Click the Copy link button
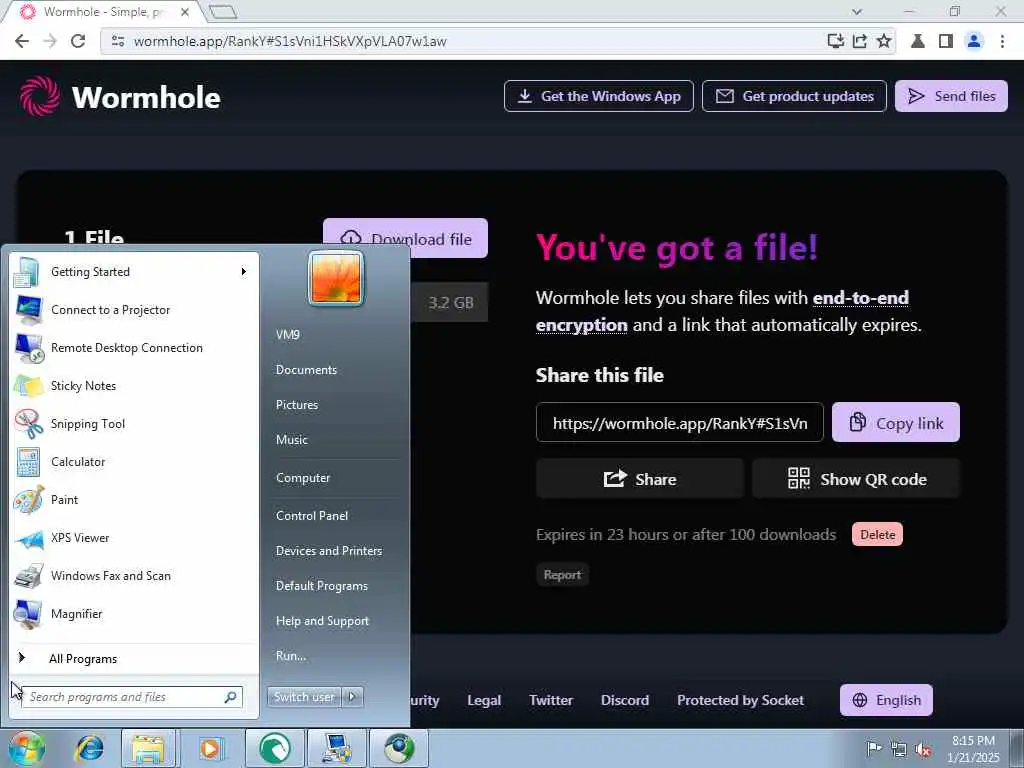The image size is (1024, 768). (x=895, y=423)
